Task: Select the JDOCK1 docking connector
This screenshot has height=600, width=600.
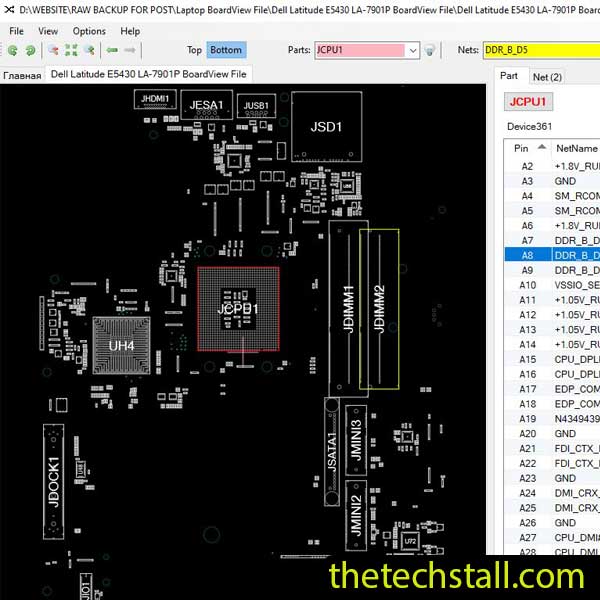Action: point(54,482)
